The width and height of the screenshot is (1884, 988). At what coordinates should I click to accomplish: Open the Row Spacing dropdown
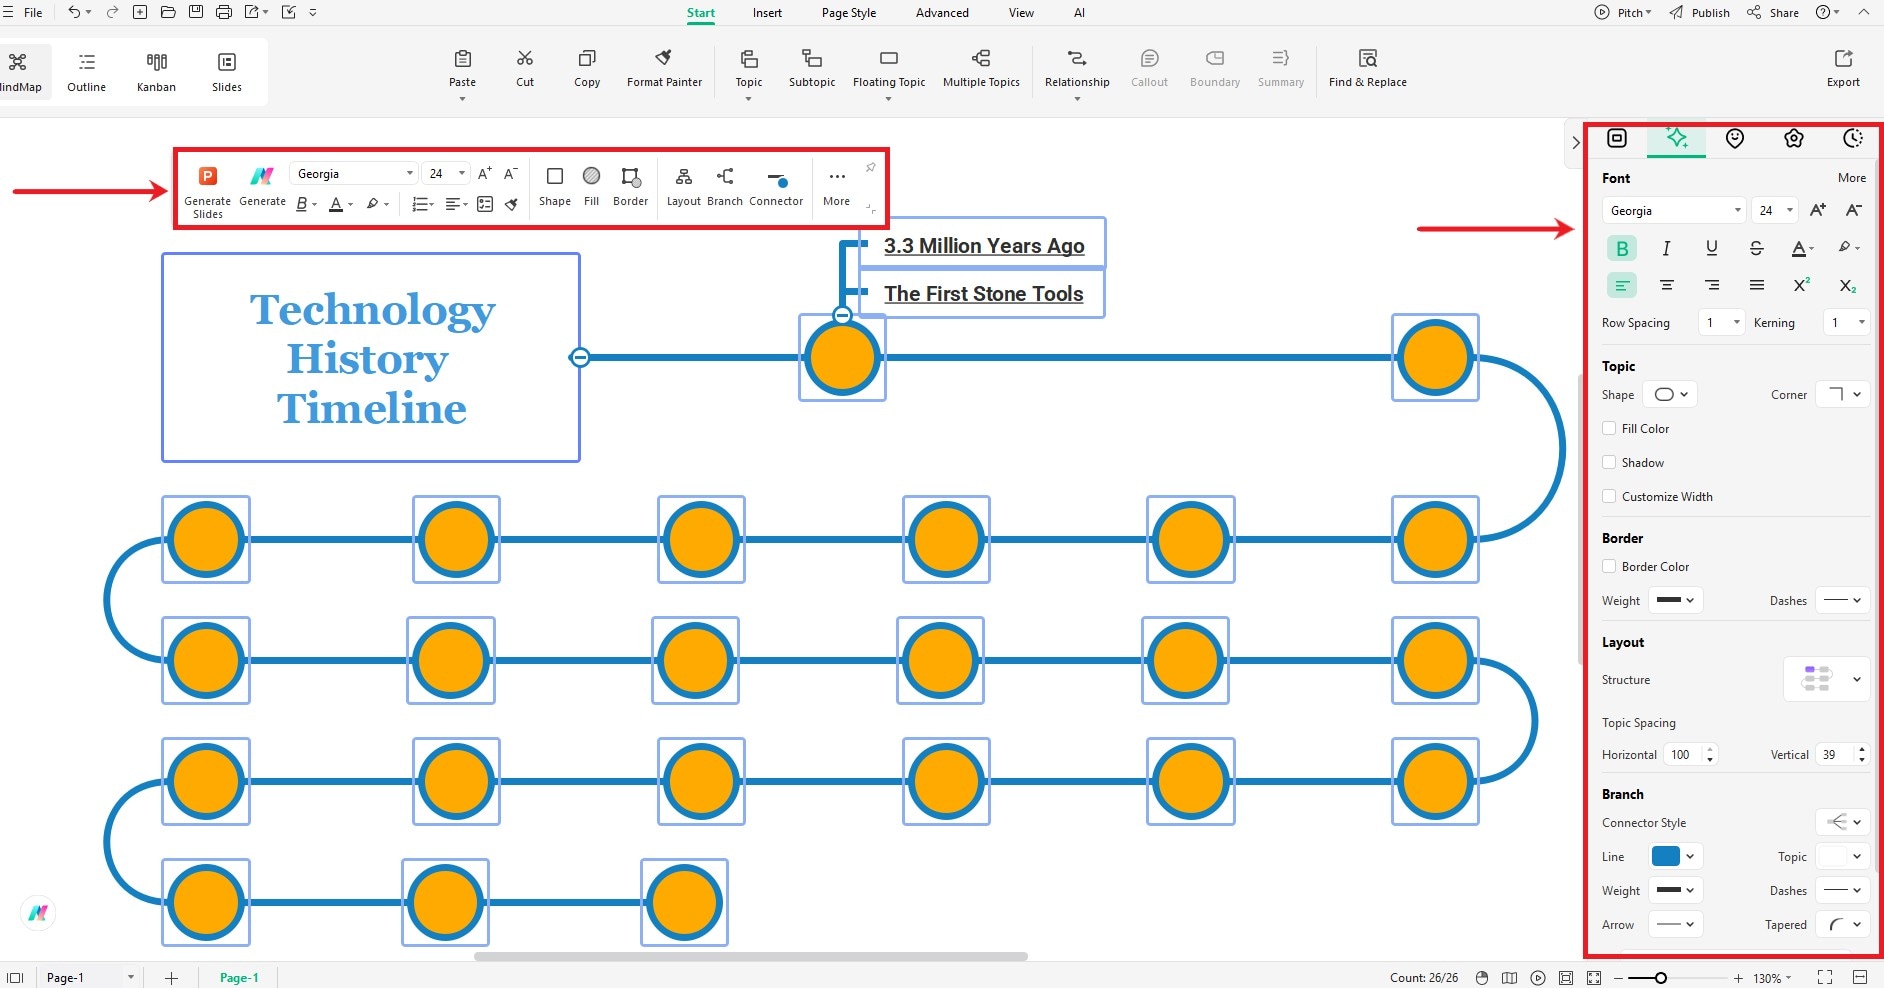click(x=1722, y=322)
